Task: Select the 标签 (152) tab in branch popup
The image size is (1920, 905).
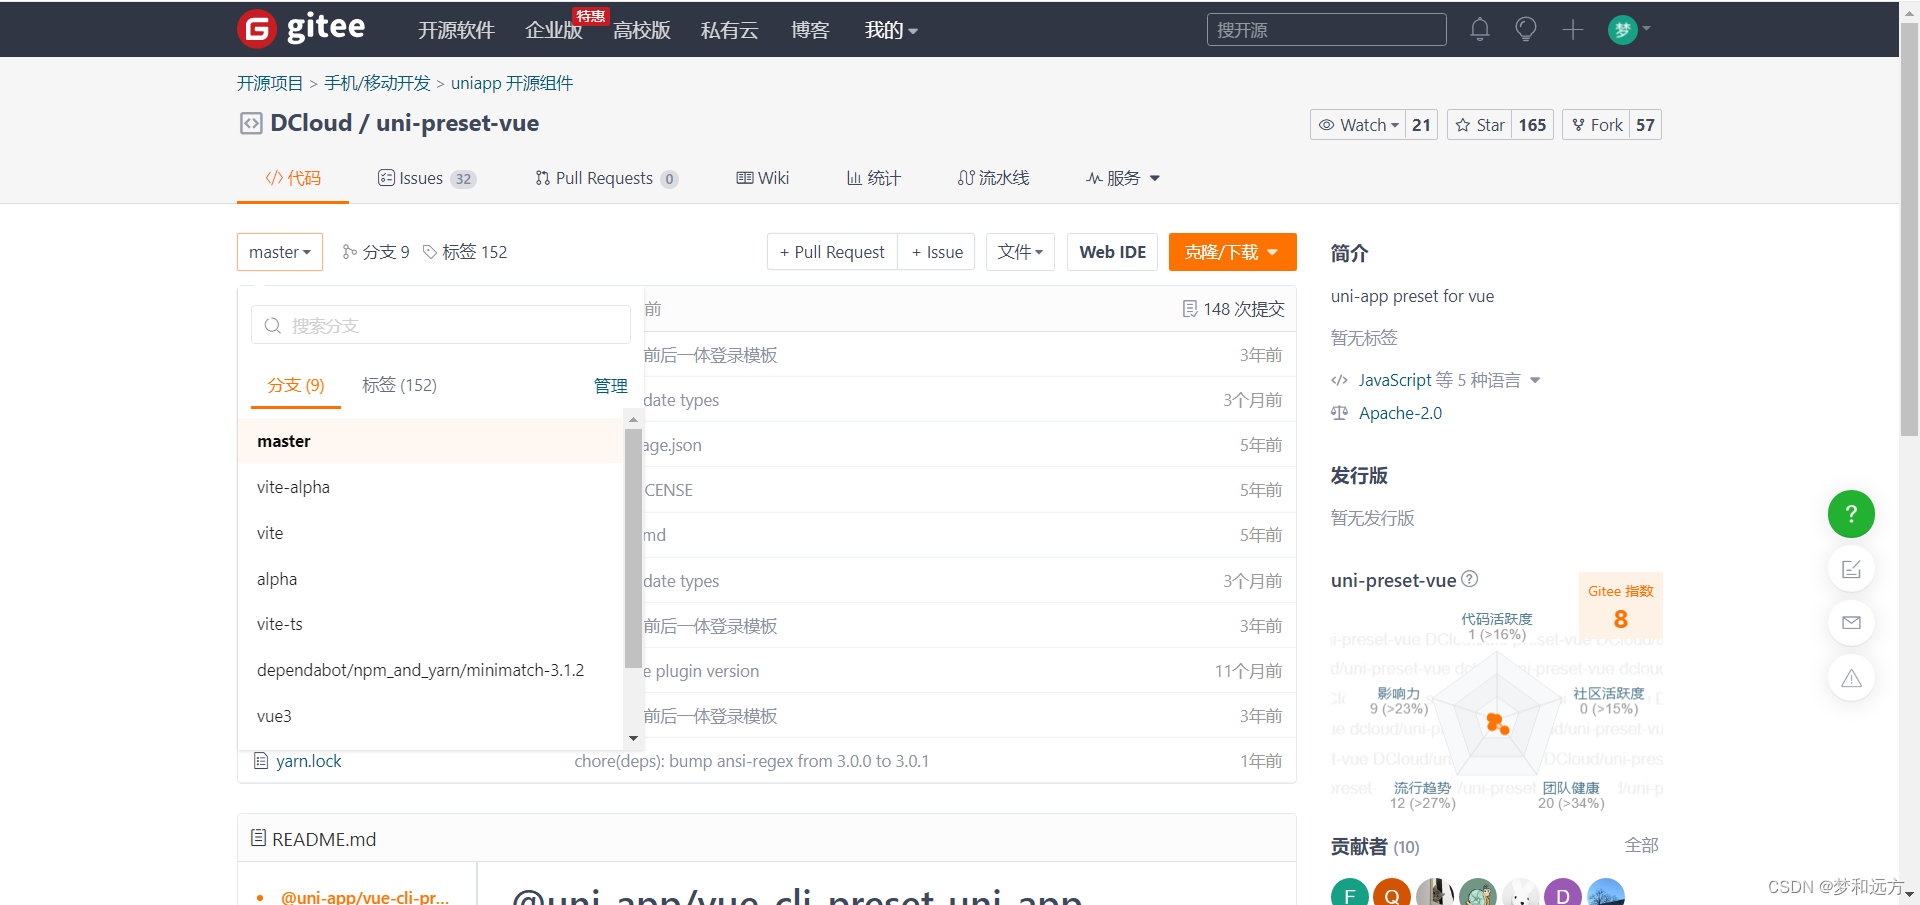Action: pyautogui.click(x=399, y=385)
